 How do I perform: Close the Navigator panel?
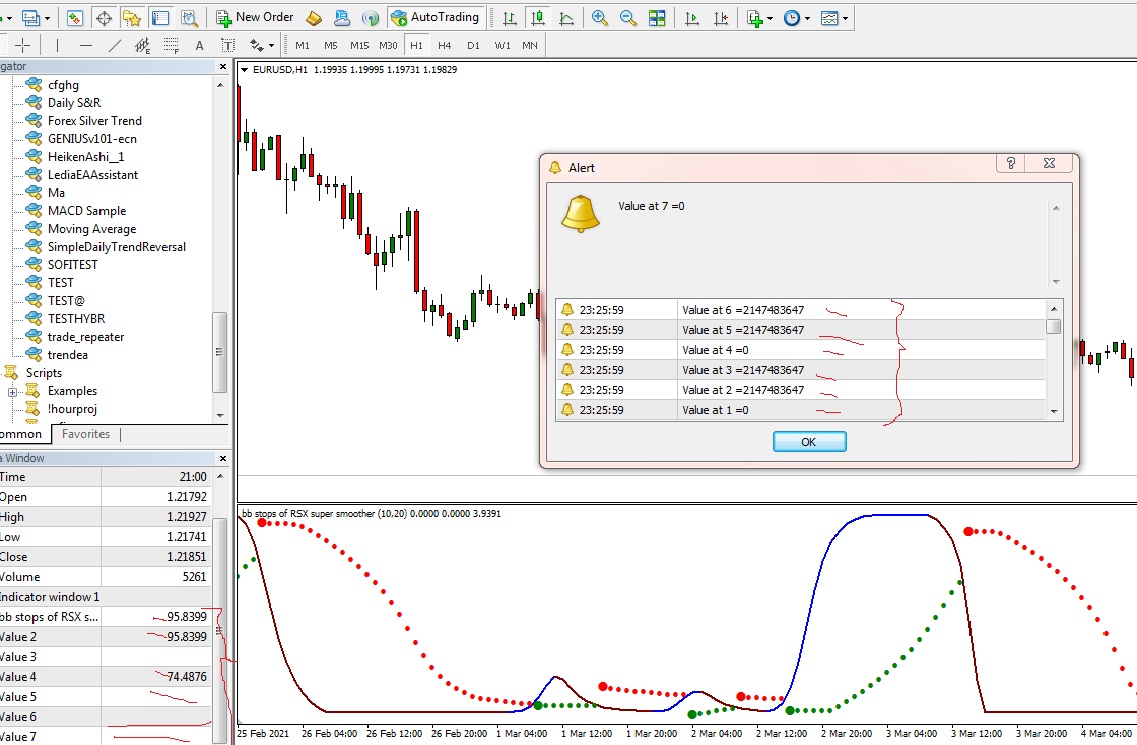coord(223,67)
